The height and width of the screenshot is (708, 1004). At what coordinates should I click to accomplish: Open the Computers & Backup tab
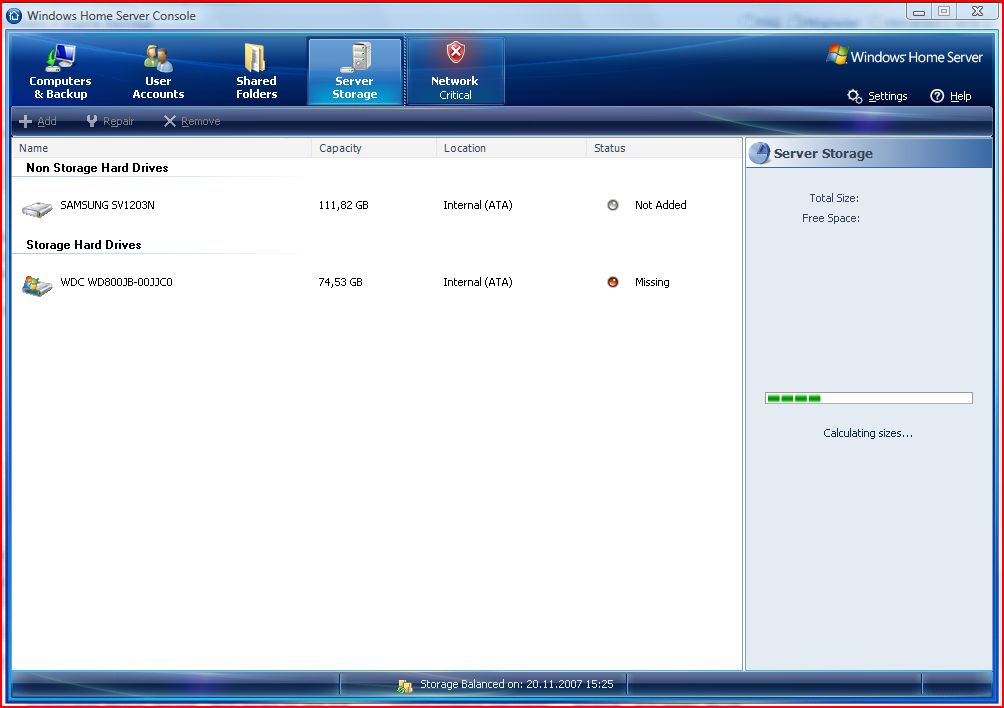click(x=60, y=72)
